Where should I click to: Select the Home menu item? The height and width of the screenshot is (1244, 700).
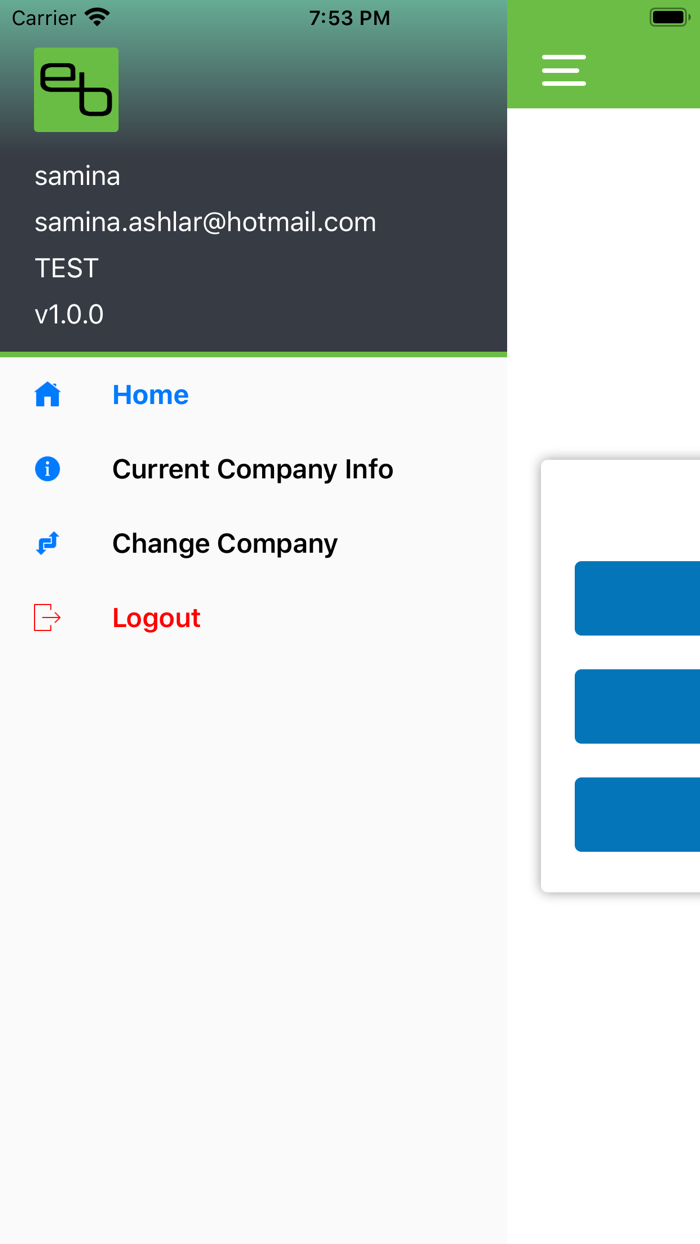pos(150,395)
